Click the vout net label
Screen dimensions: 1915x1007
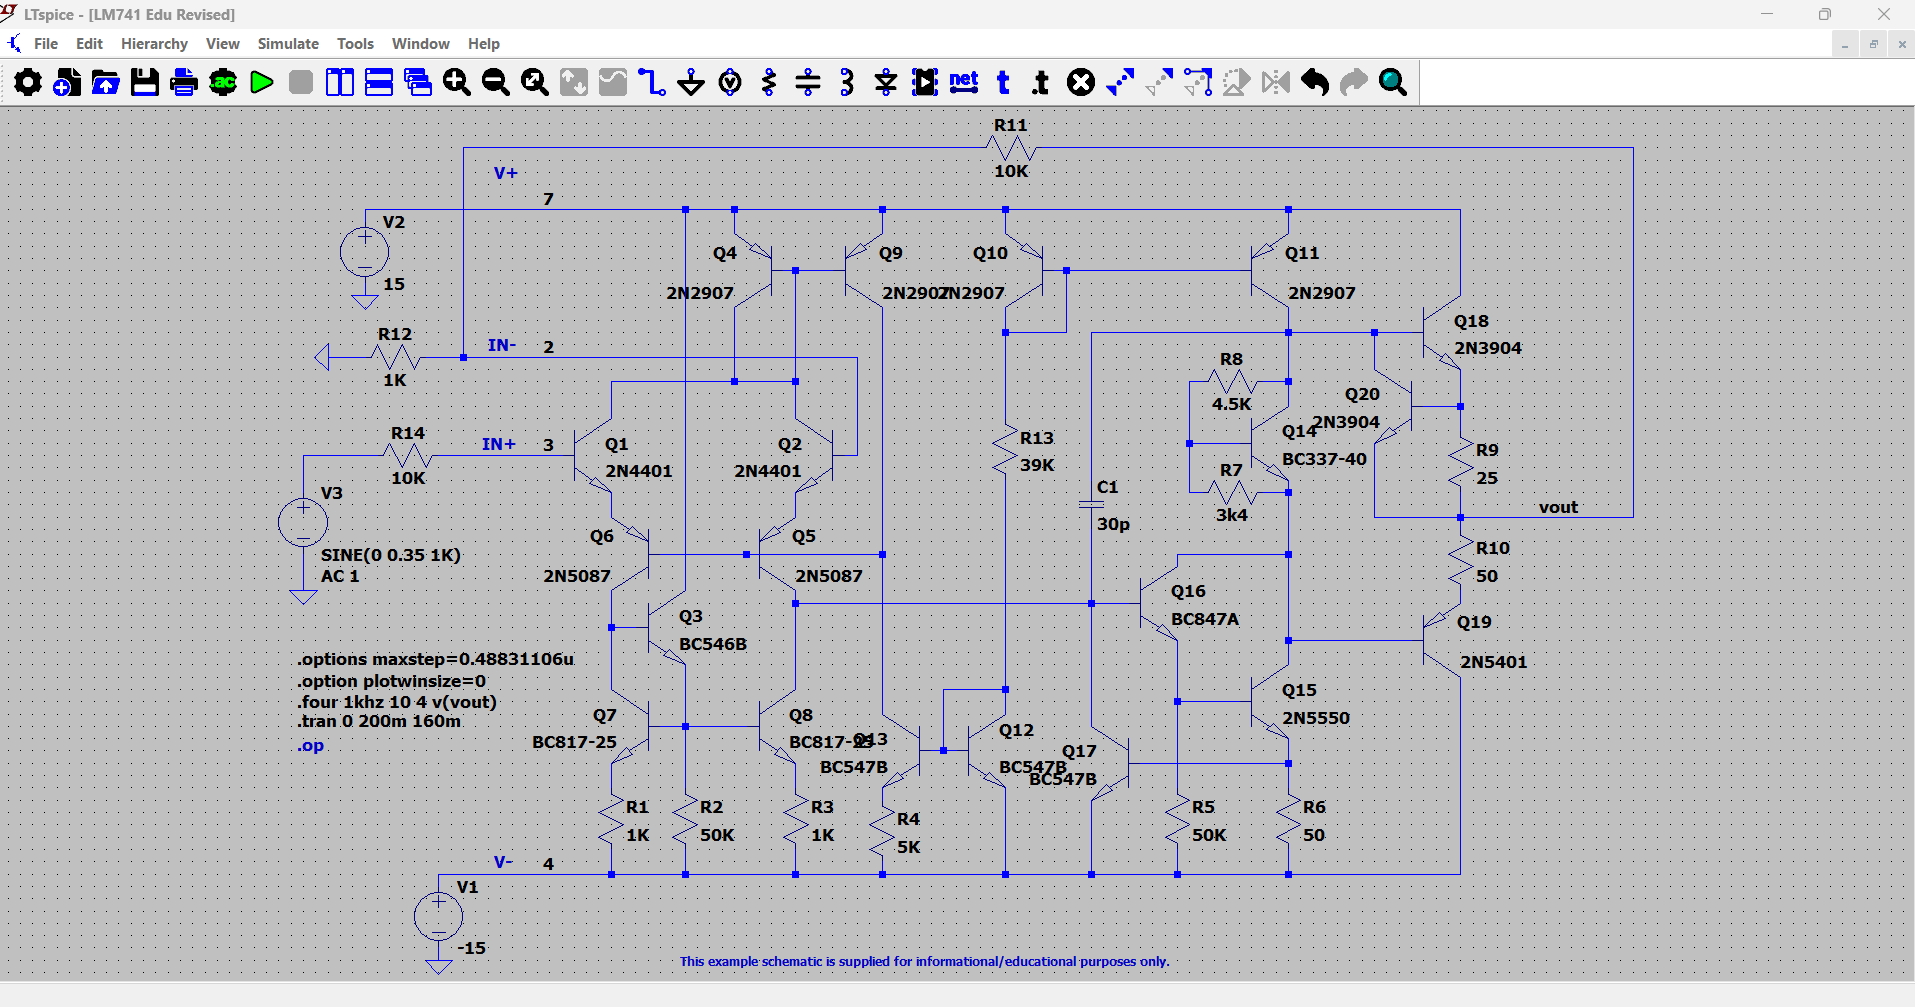(1558, 507)
